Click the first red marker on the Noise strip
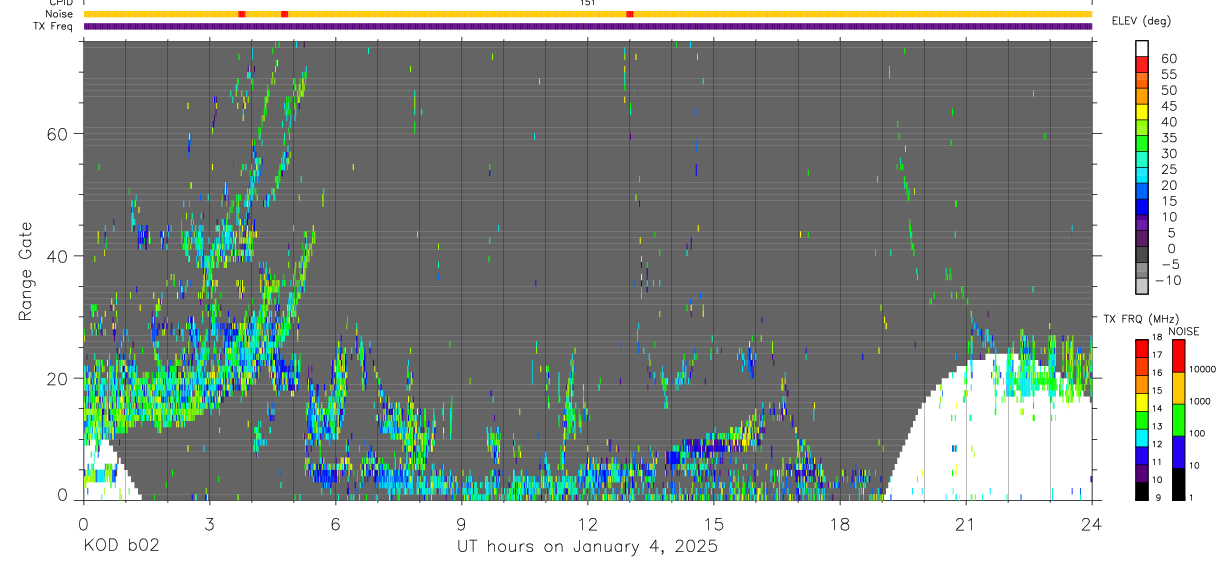This screenshot has height=567, width=1228. coord(242,14)
